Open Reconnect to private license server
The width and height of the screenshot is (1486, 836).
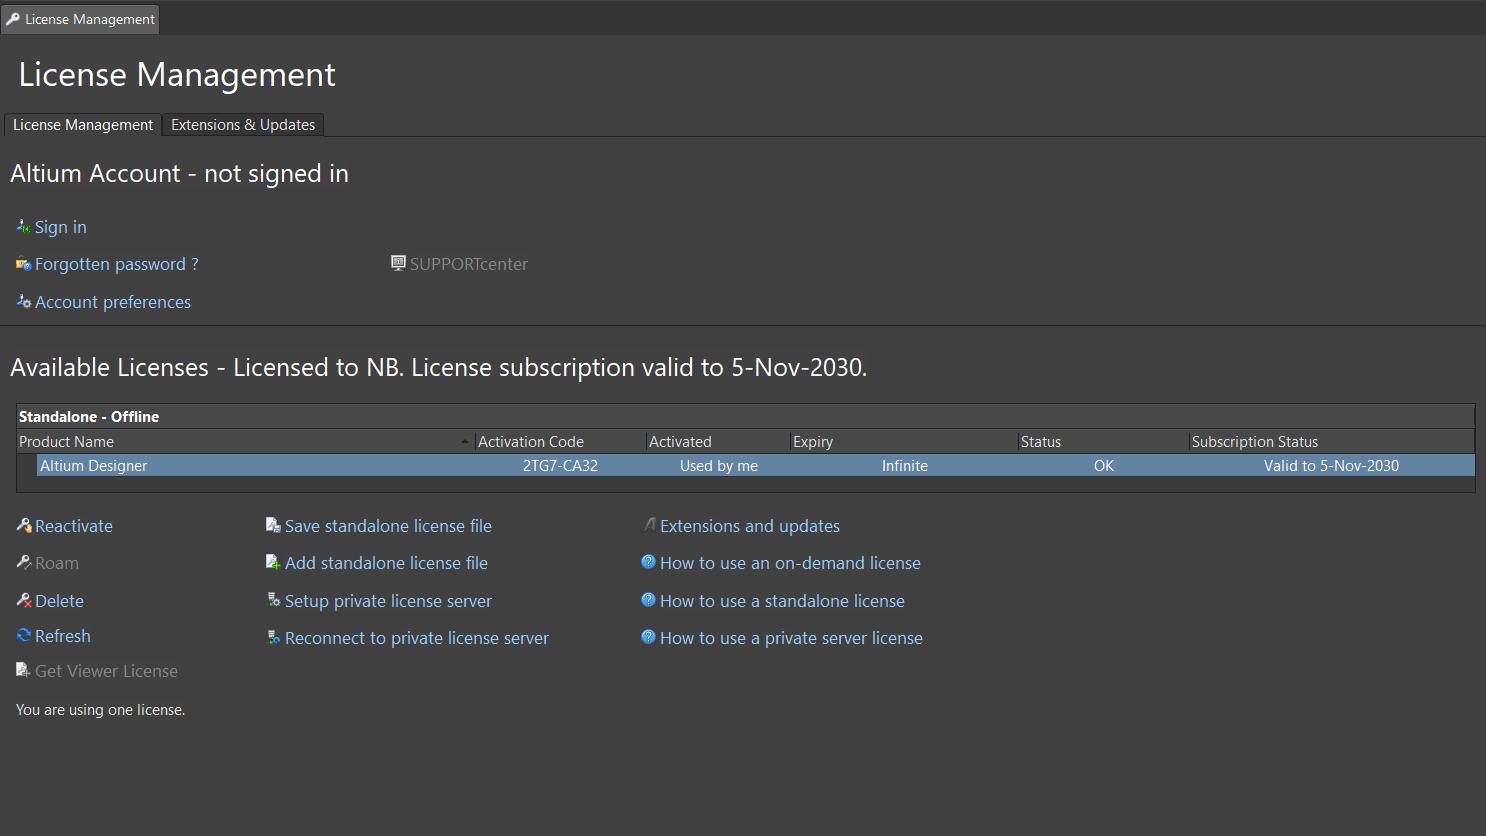416,638
